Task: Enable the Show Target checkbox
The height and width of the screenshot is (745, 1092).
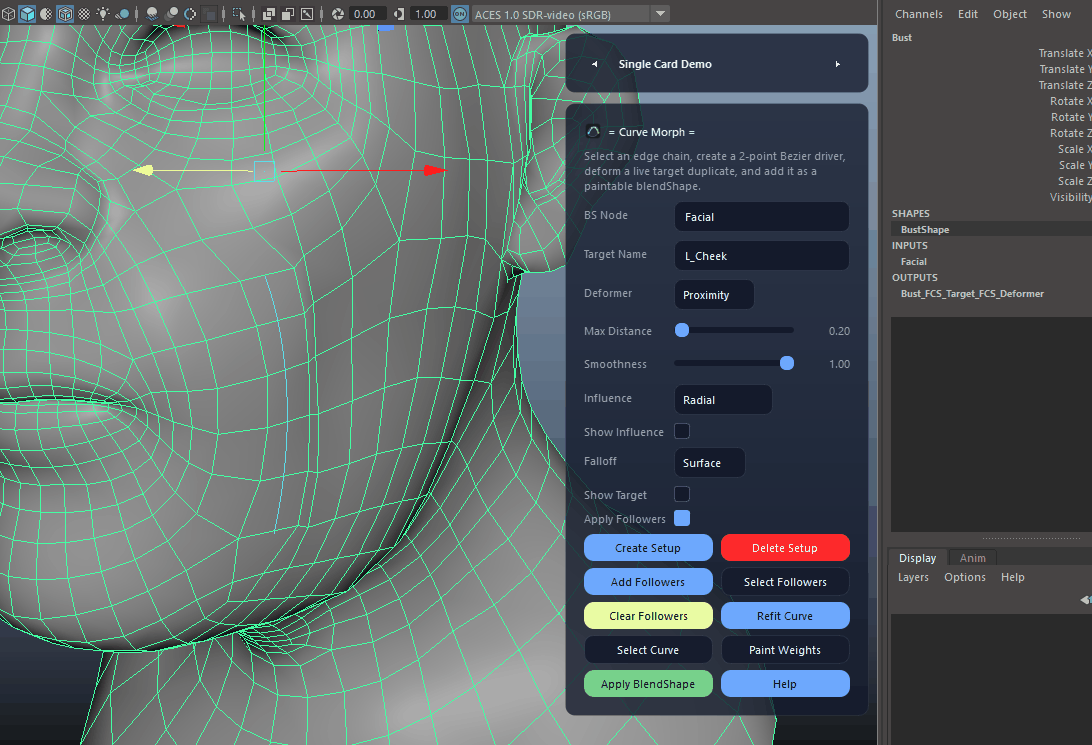Action: tap(682, 494)
